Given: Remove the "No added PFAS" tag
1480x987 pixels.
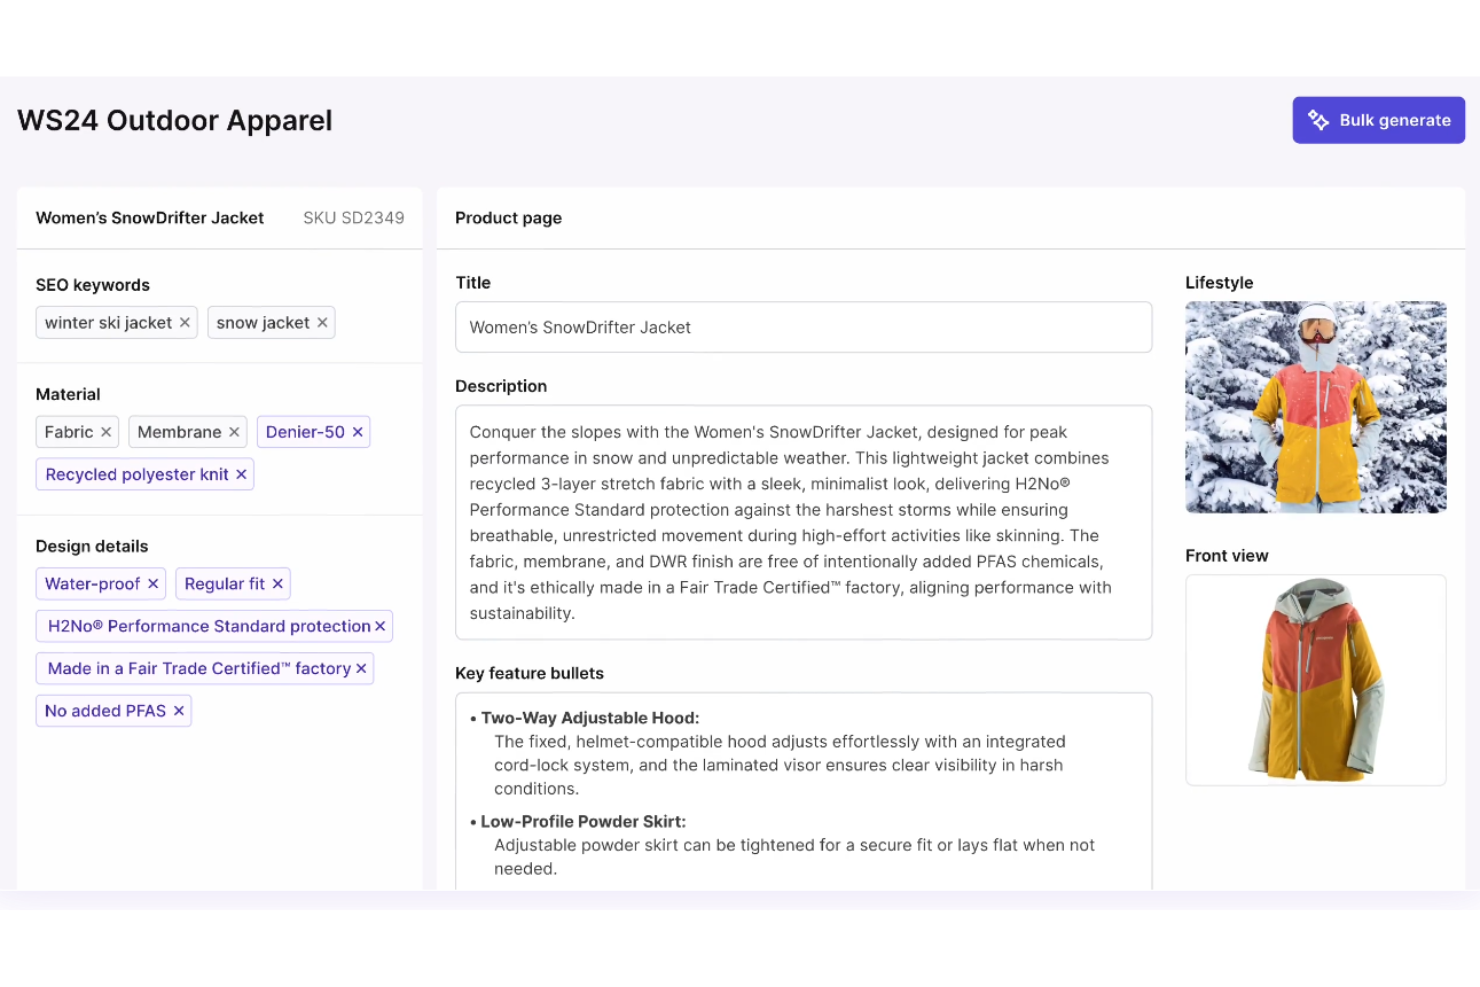Looking at the screenshot, I should tap(178, 710).
